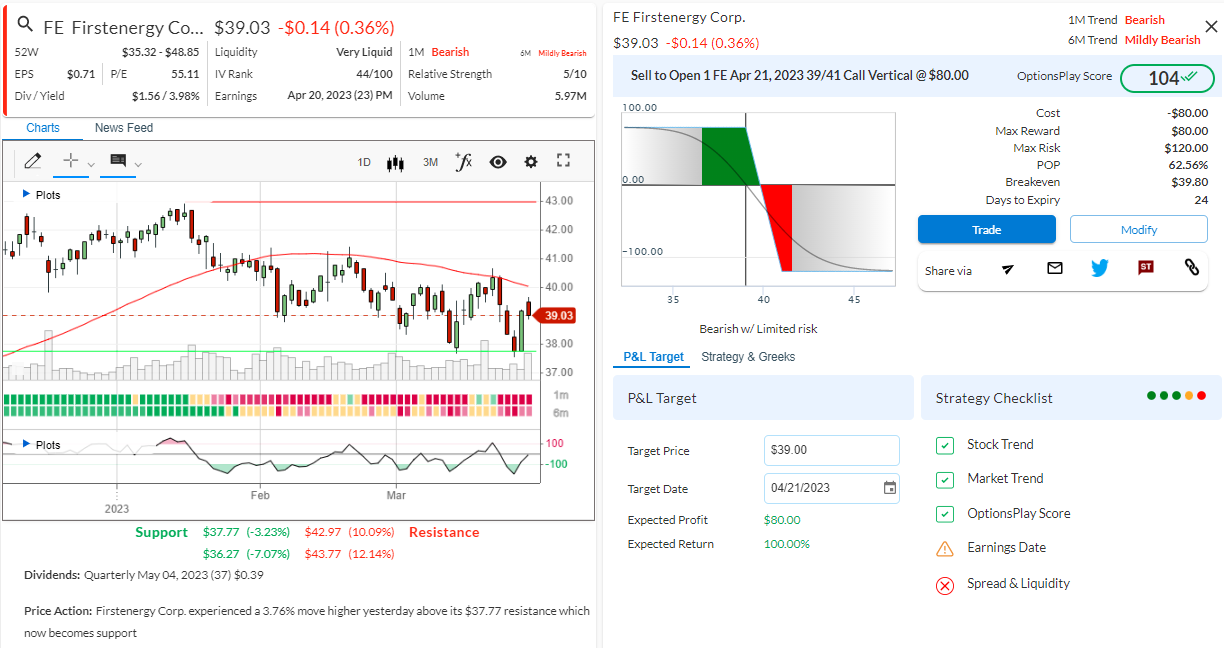
Task: Open the News Feed tab
Action: pos(124,128)
